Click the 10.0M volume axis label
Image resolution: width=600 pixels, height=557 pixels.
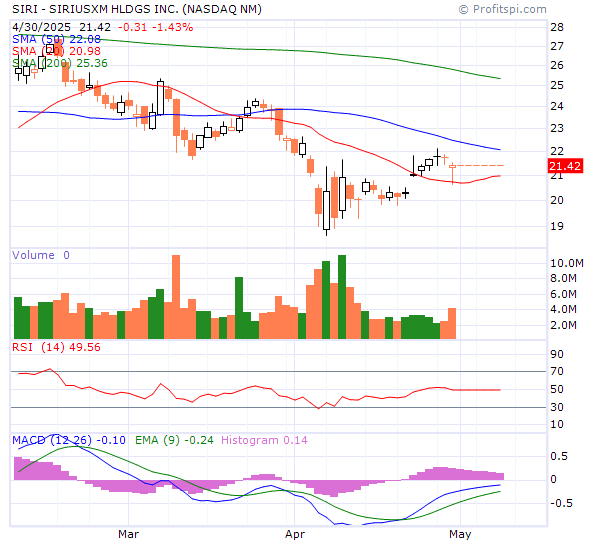pos(567,263)
